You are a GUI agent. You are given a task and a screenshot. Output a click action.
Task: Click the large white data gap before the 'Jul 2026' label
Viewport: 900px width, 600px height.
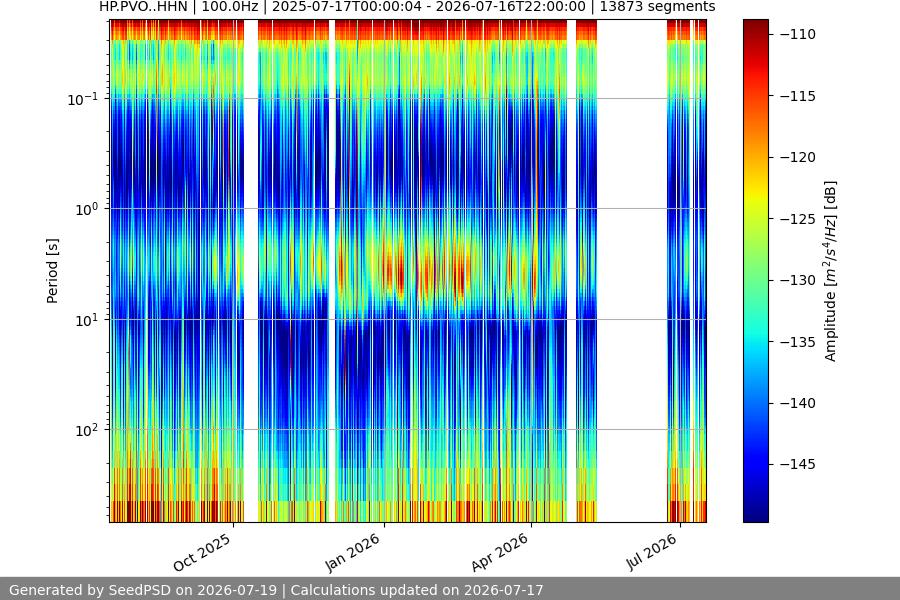pos(631,271)
